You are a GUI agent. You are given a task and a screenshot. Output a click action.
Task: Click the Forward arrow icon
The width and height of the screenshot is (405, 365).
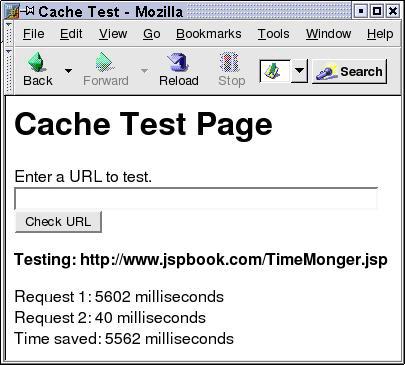tap(105, 62)
